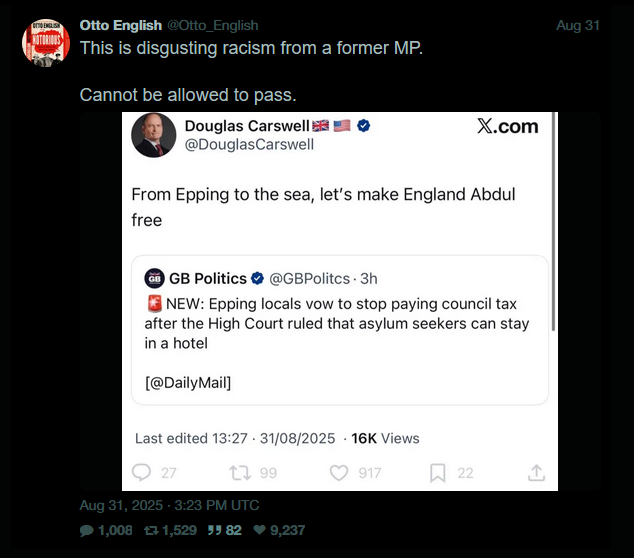634x558 pixels.
Task: Click the bookmark icon with 22
Action: point(437,472)
